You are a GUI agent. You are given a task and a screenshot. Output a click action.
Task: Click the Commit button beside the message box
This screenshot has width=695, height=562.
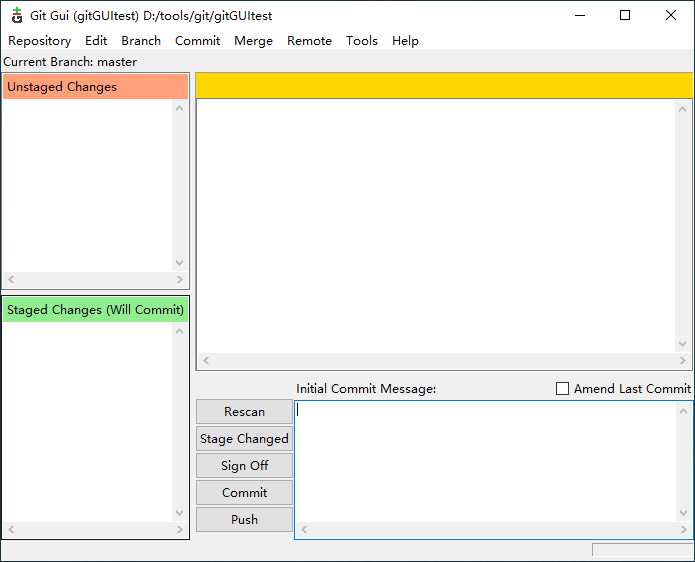tap(244, 493)
